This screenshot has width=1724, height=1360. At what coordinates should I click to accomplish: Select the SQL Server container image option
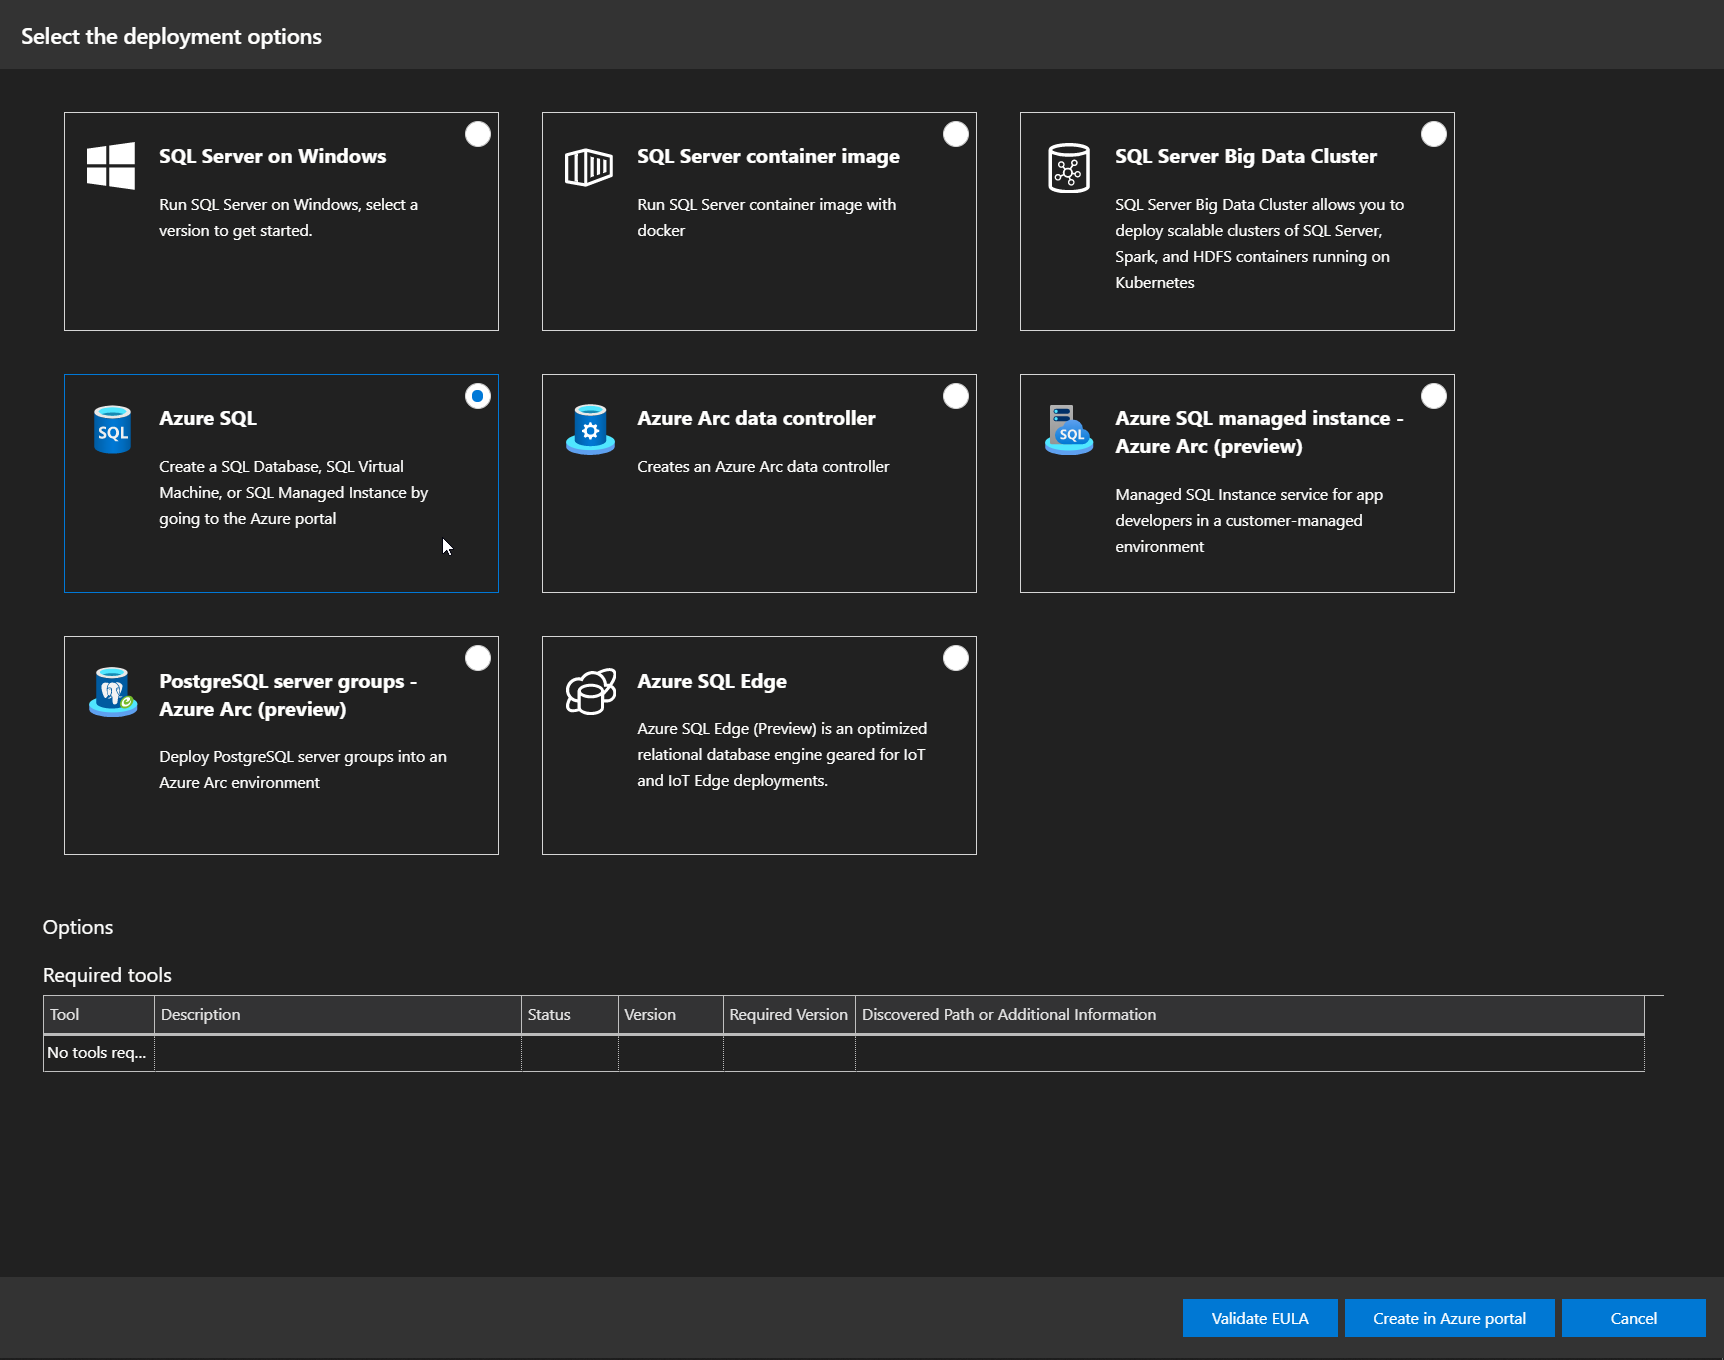pos(955,133)
